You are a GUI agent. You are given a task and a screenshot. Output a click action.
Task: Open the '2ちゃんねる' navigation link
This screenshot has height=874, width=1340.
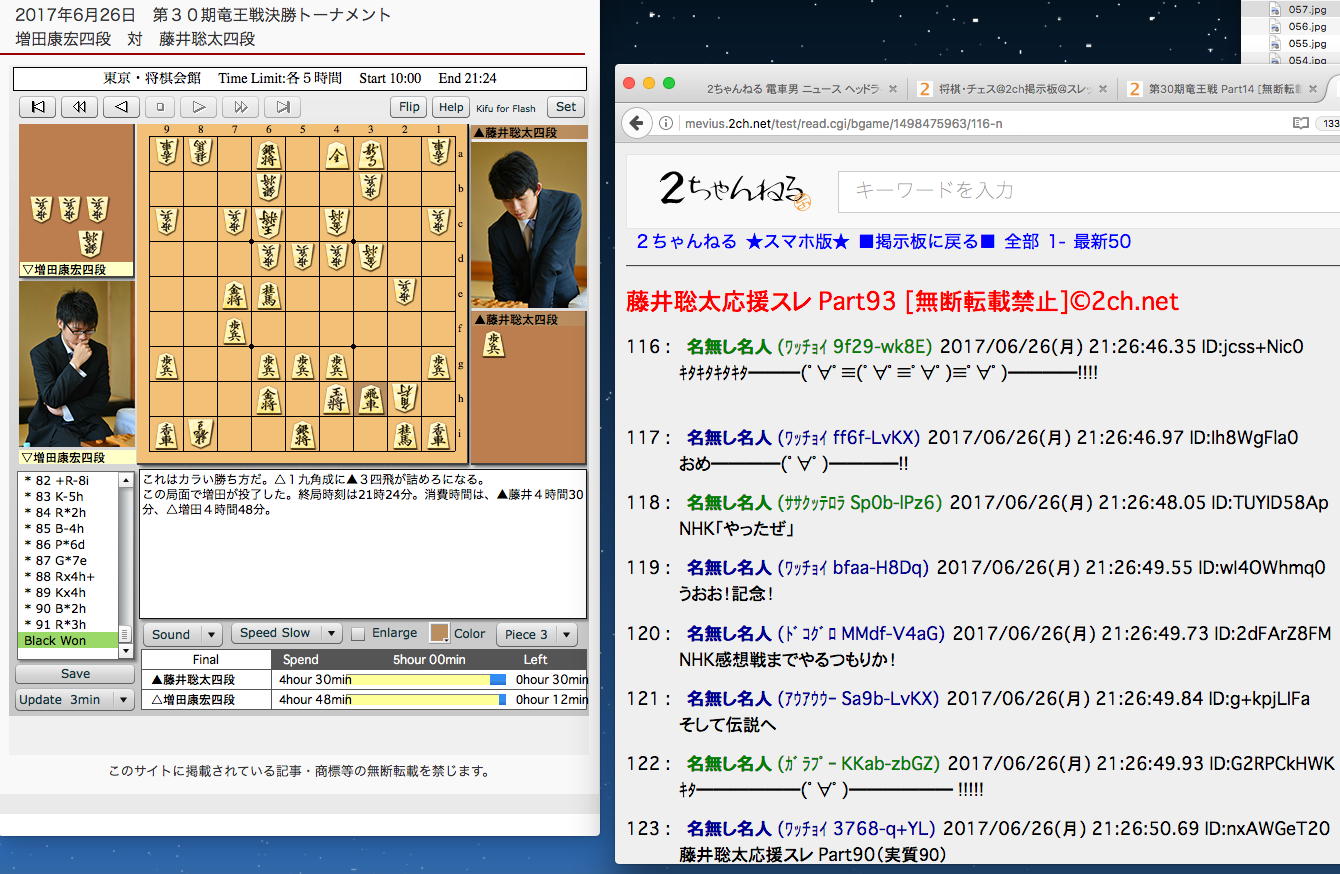687,242
